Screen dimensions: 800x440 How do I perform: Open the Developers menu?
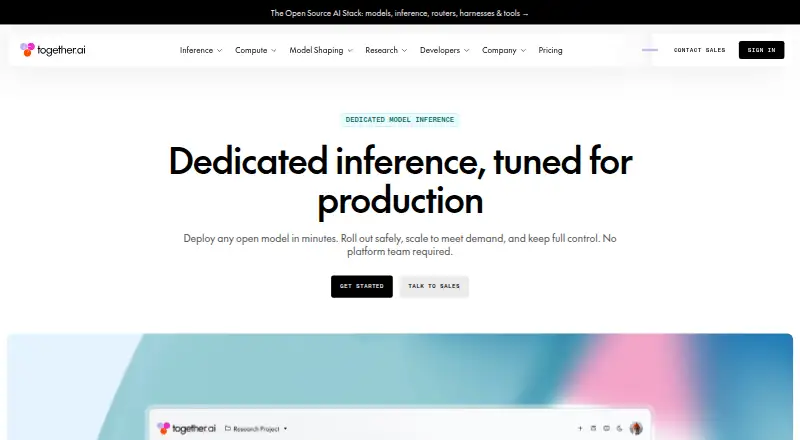[x=440, y=50]
